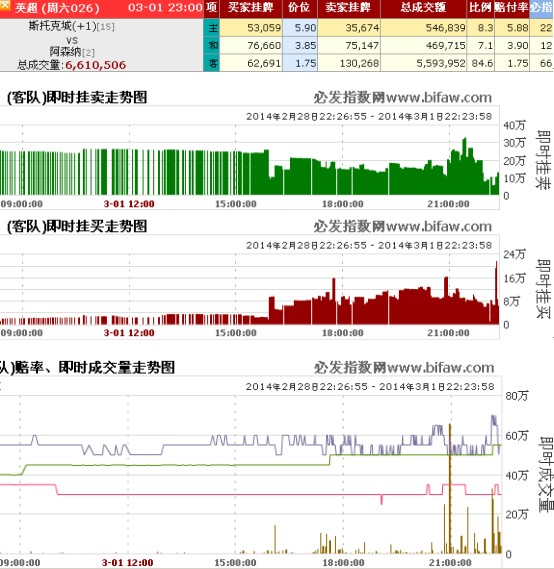Click away team 阿森纳 name
The height and width of the screenshot is (569, 554).
point(65,52)
